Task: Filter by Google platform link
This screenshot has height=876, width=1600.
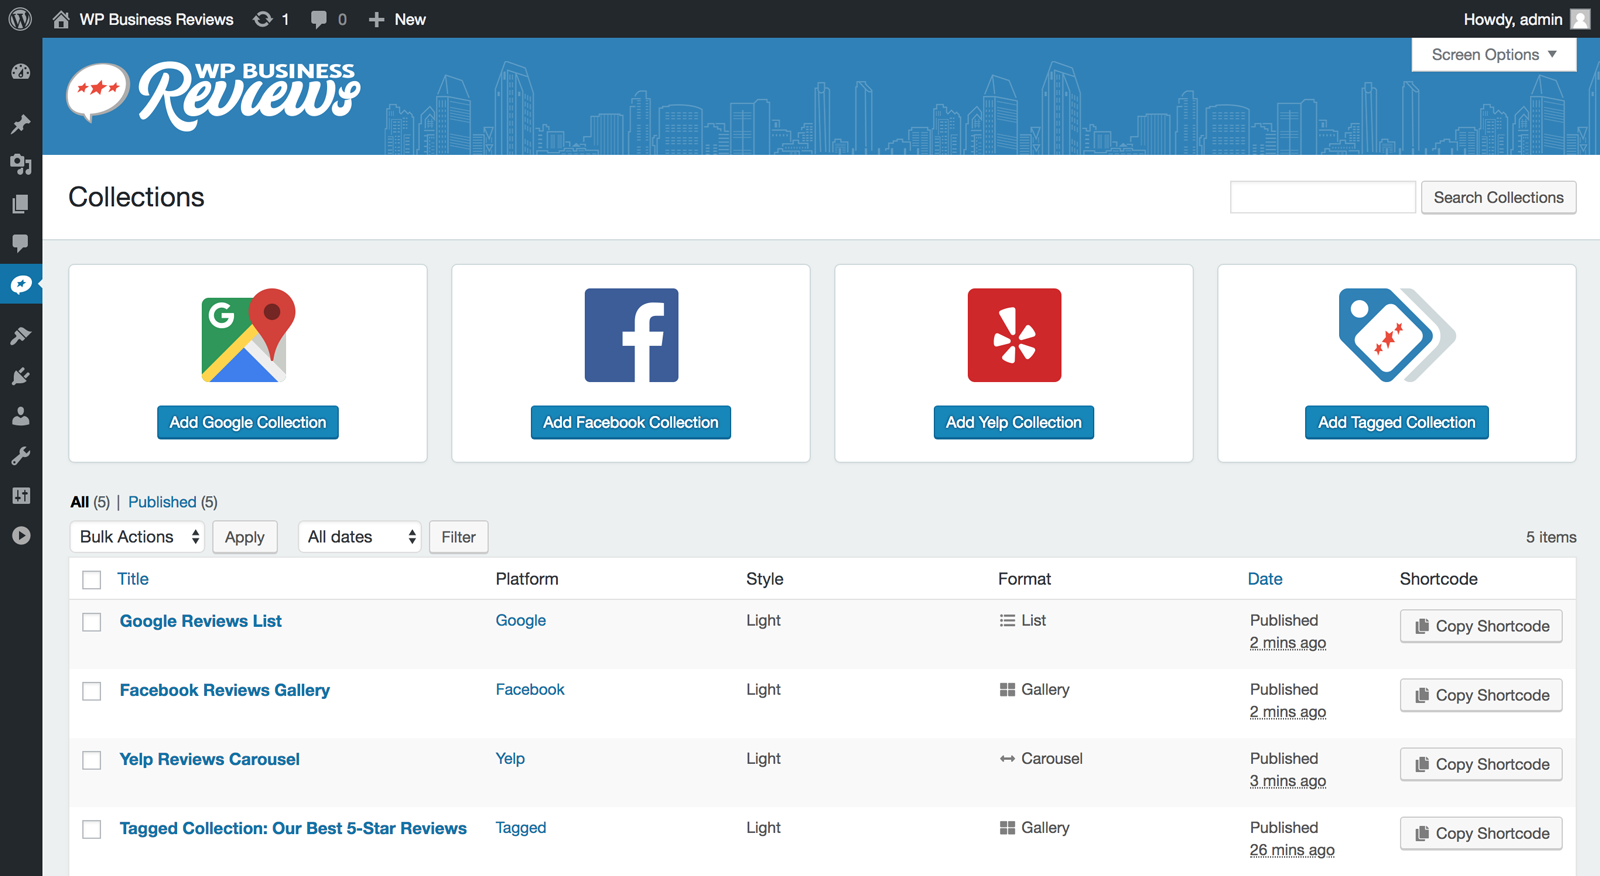Action: pos(521,620)
